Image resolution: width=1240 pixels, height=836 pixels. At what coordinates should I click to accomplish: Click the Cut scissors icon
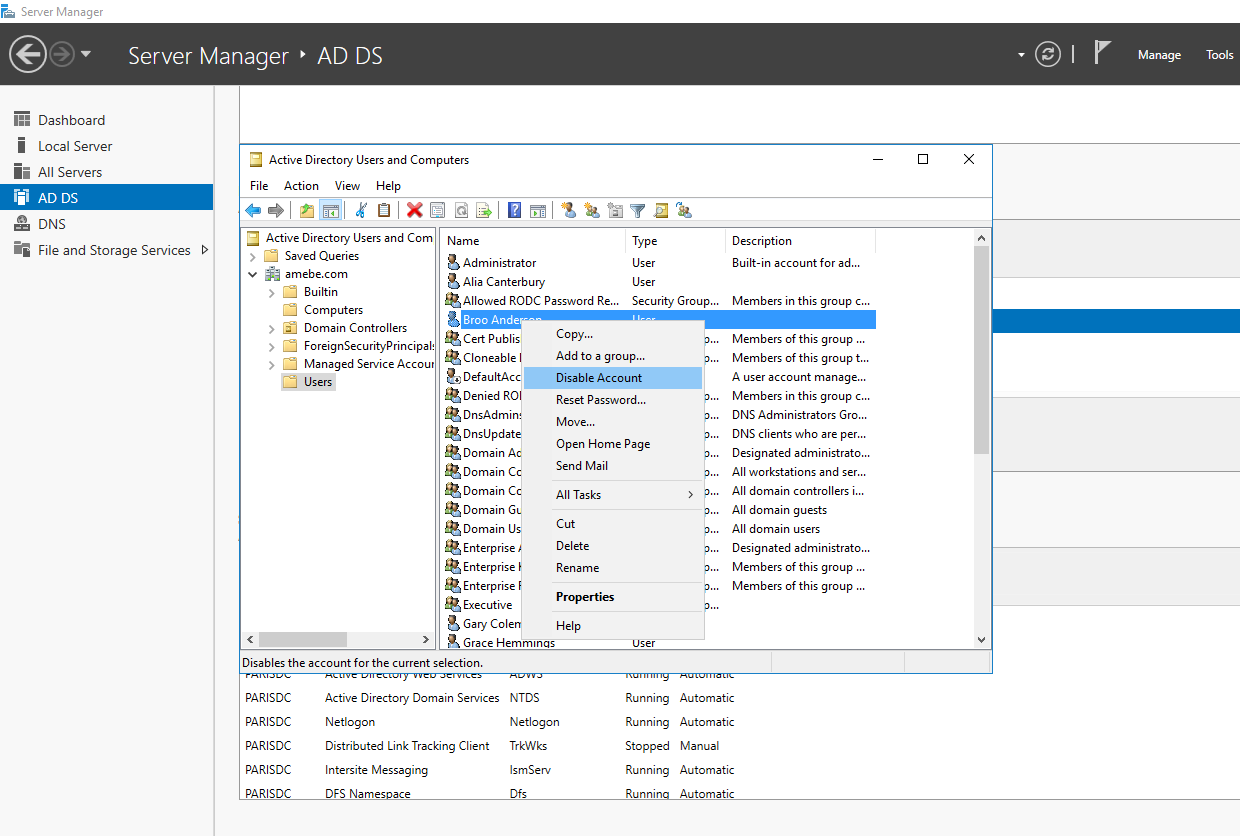click(361, 210)
